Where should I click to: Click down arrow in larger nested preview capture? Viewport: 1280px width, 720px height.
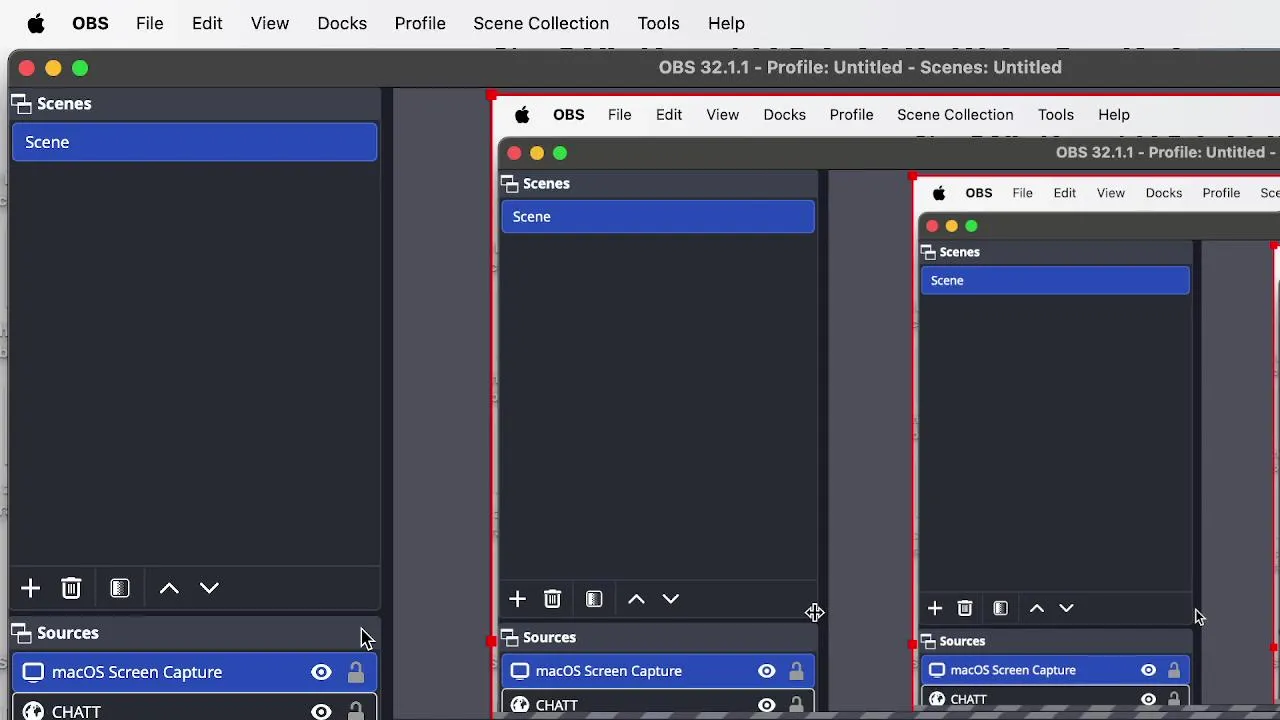671,599
